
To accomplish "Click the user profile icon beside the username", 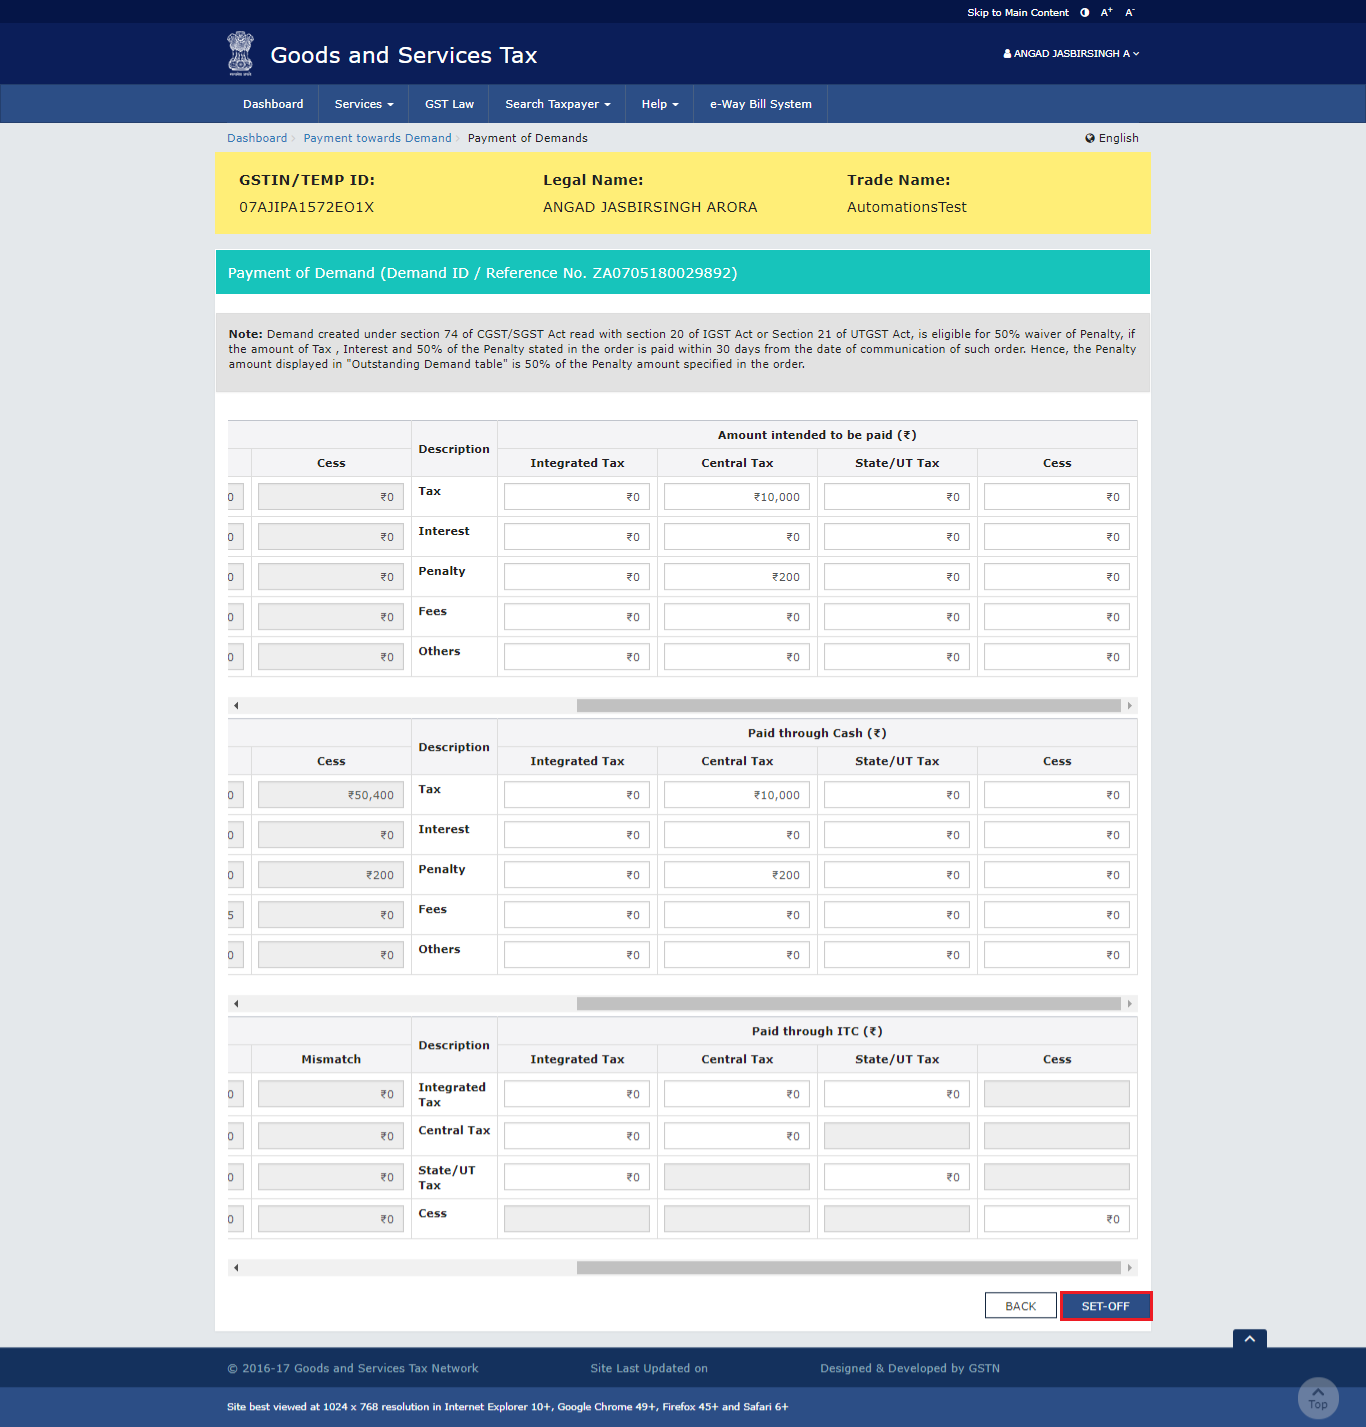I will point(1006,54).
